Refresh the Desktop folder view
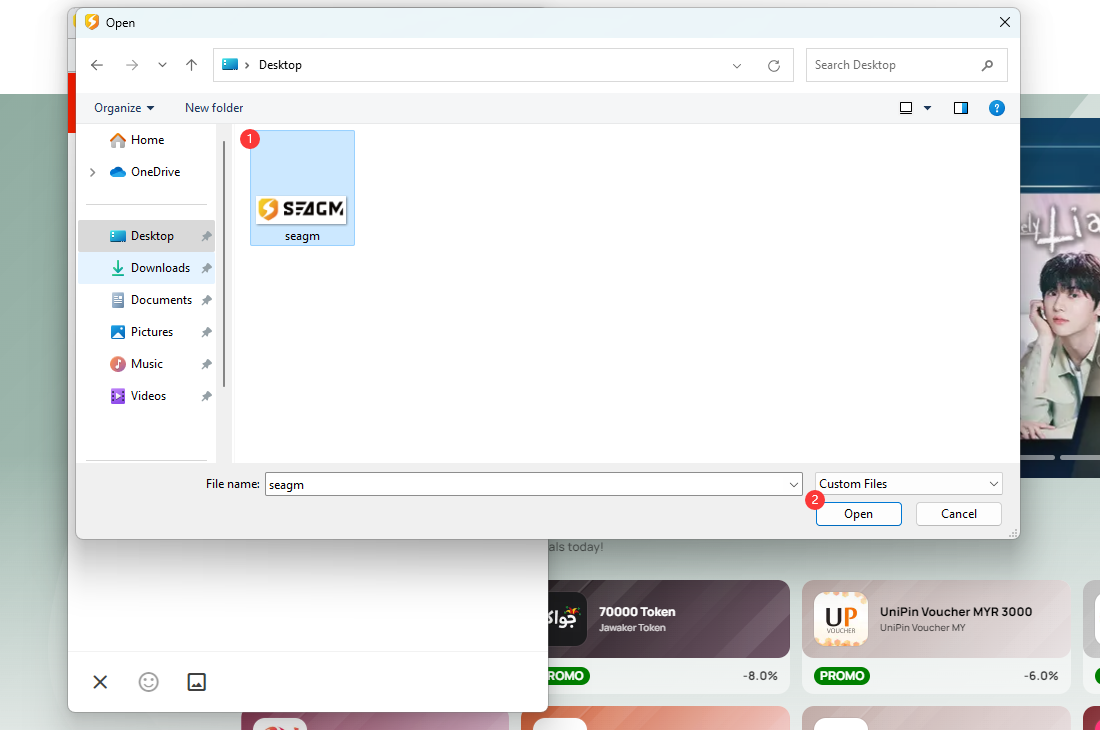The width and height of the screenshot is (1100, 730). click(774, 66)
